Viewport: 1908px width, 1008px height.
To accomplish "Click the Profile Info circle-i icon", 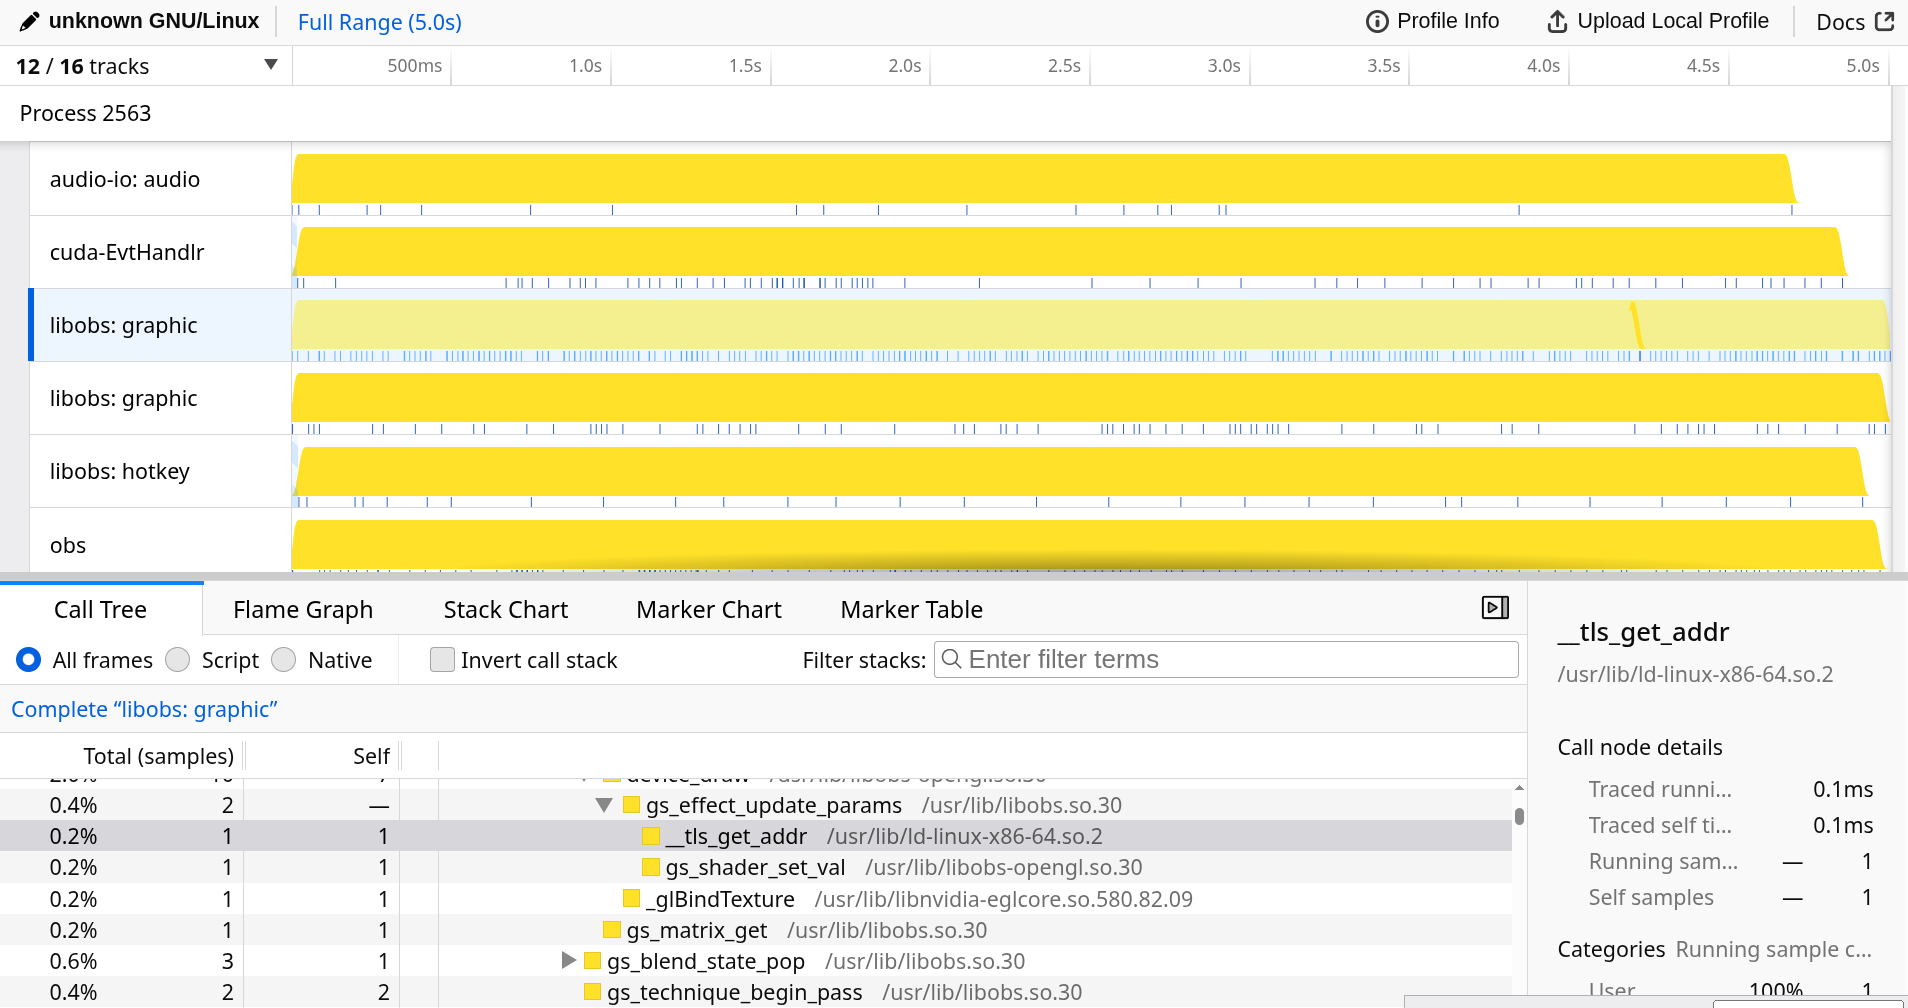I will point(1377,21).
